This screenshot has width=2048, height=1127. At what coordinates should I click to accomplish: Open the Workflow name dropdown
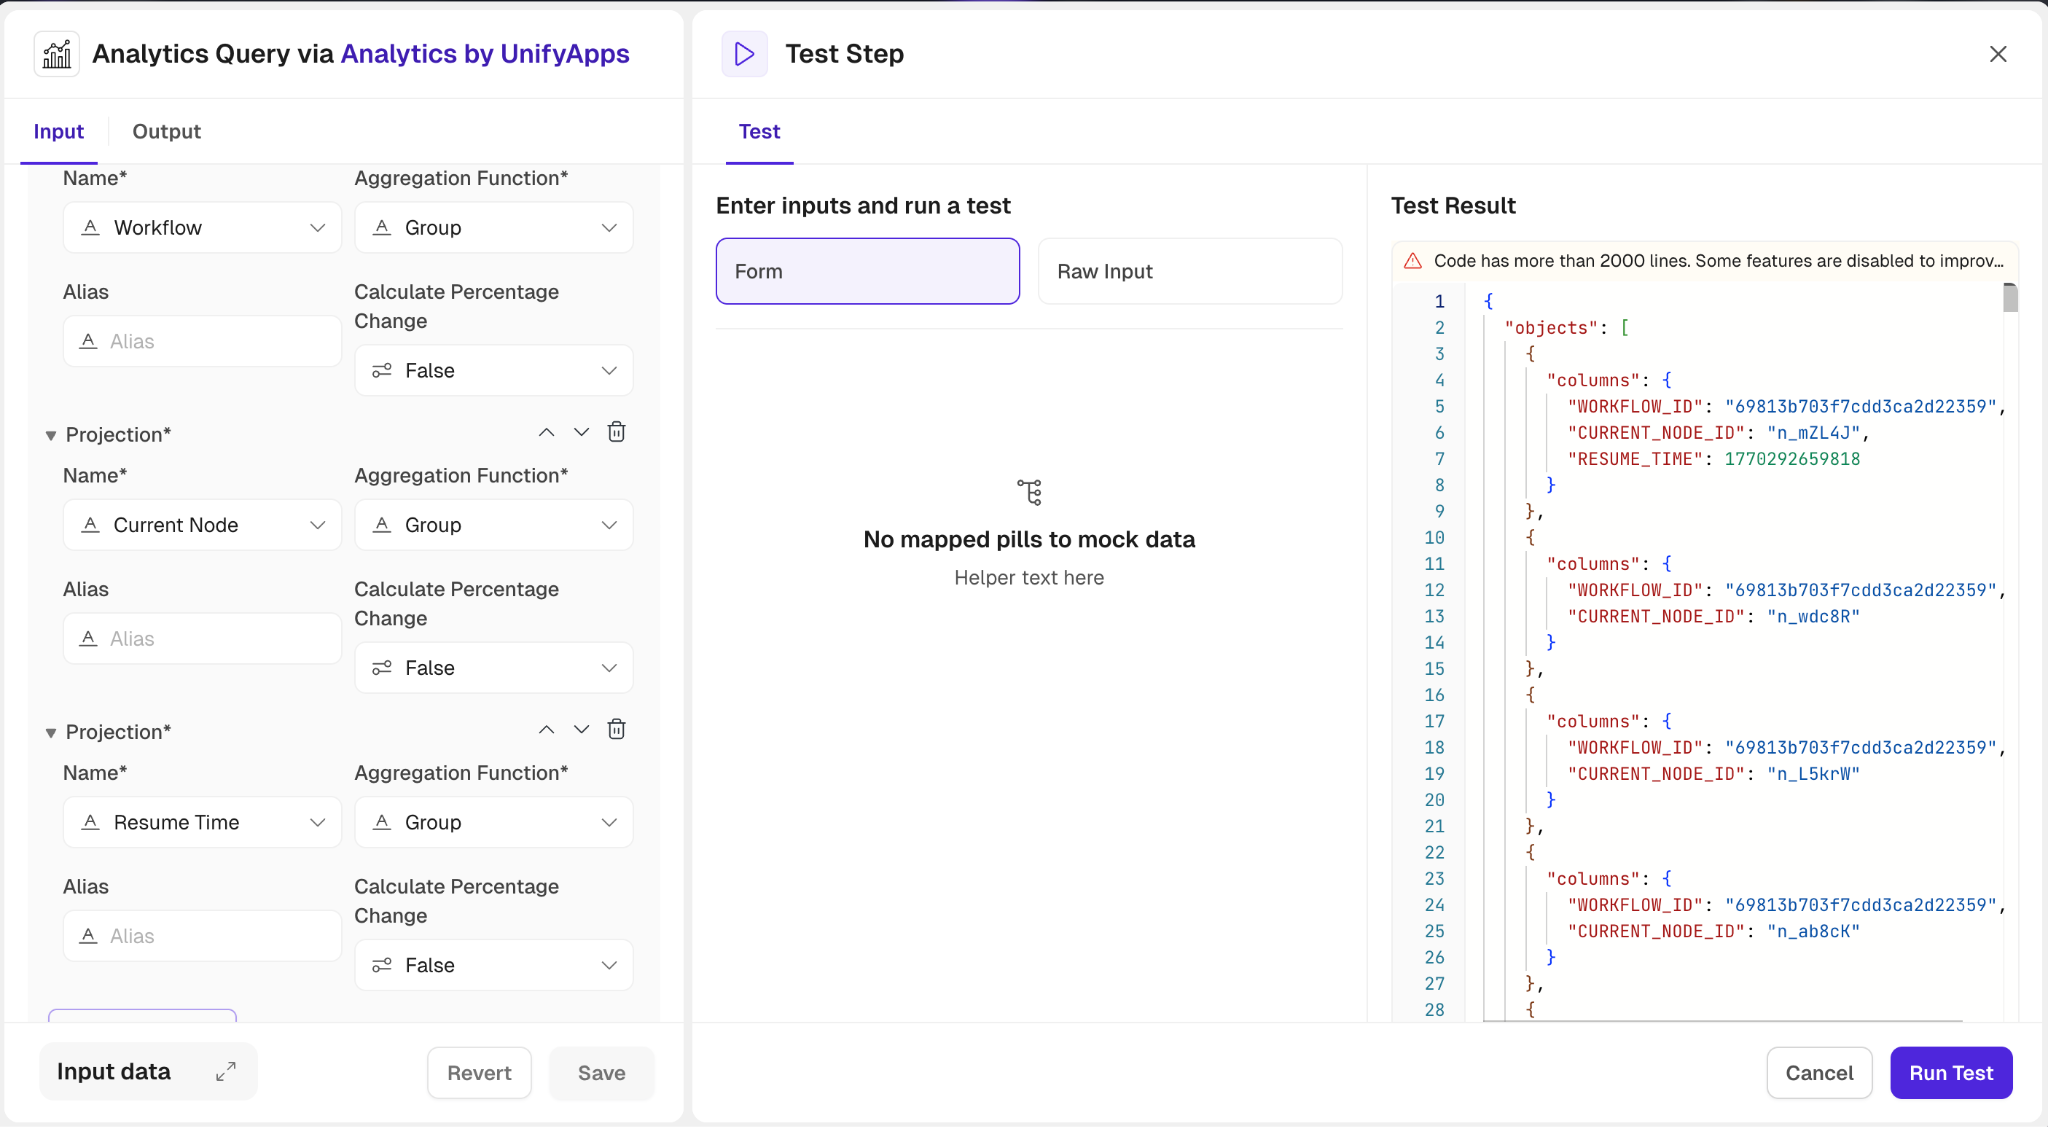tap(203, 228)
